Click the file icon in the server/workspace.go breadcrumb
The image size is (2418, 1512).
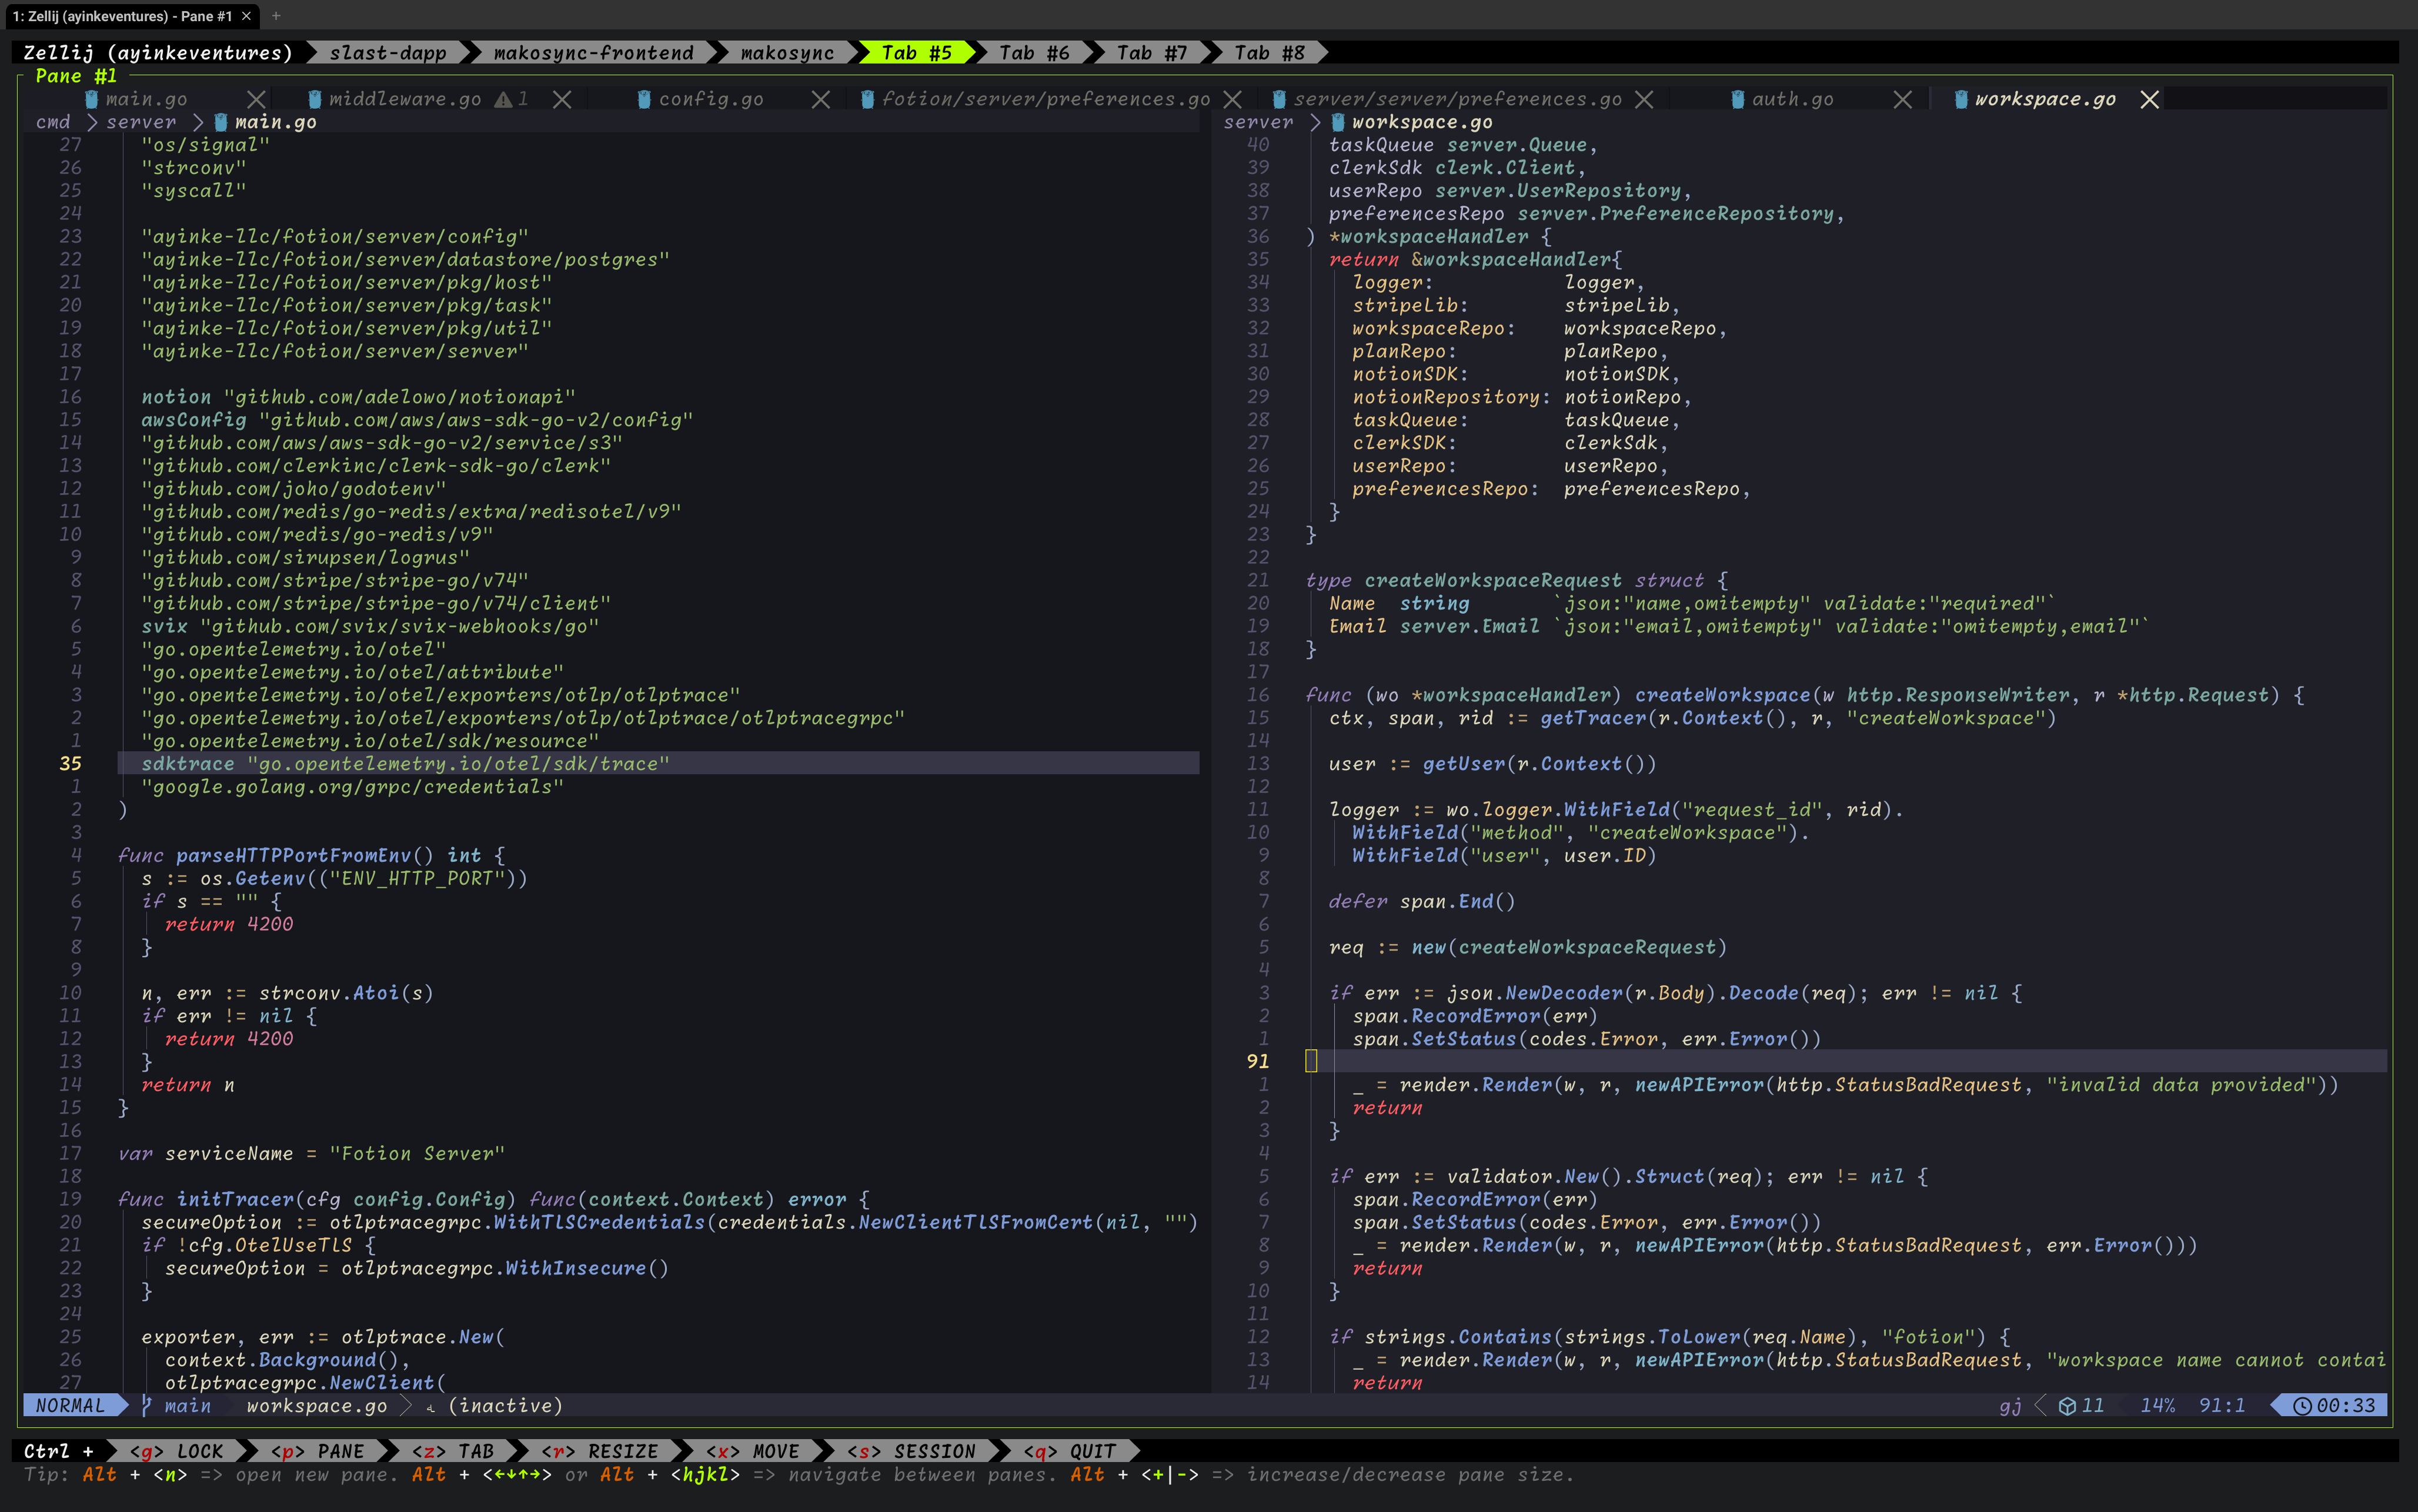tap(1339, 122)
